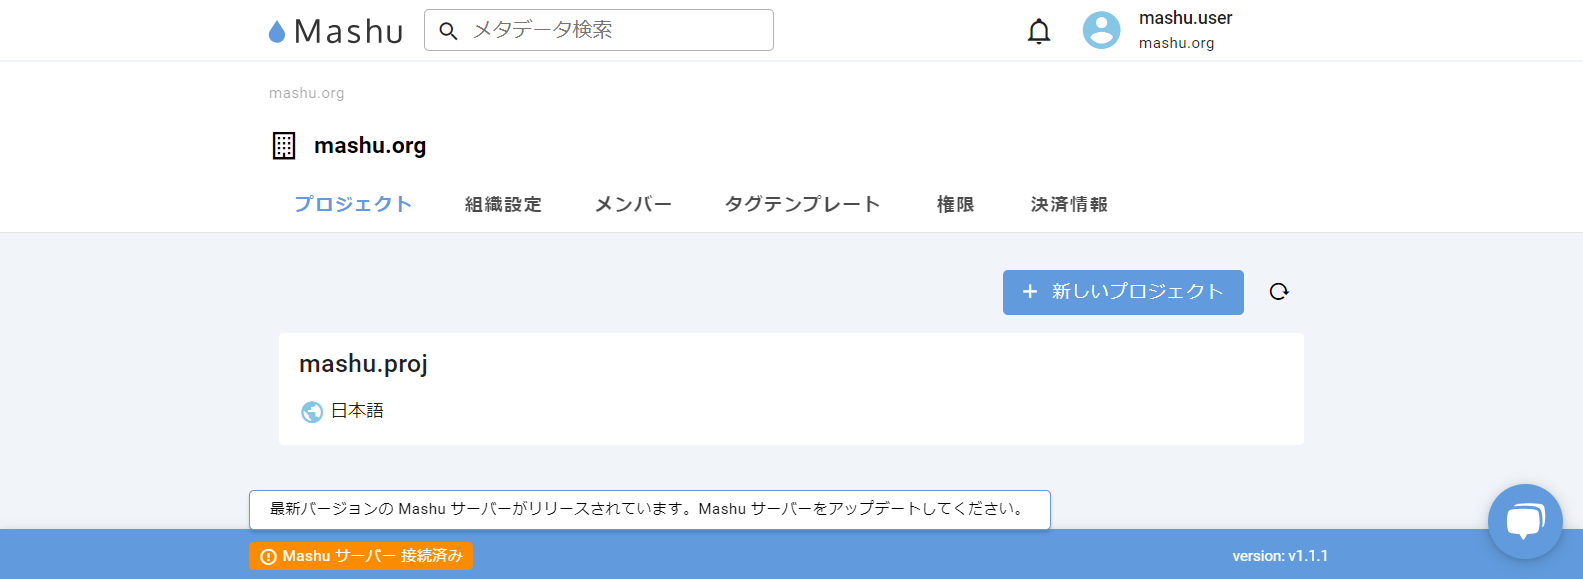1583x579 pixels.
Task: Click the mashu.org breadcrumb link
Action: coord(306,93)
